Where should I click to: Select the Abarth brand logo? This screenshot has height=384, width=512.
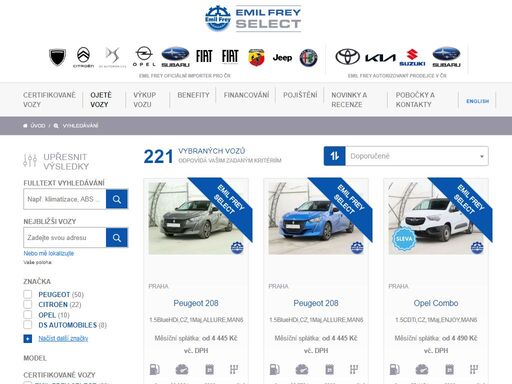click(x=256, y=57)
